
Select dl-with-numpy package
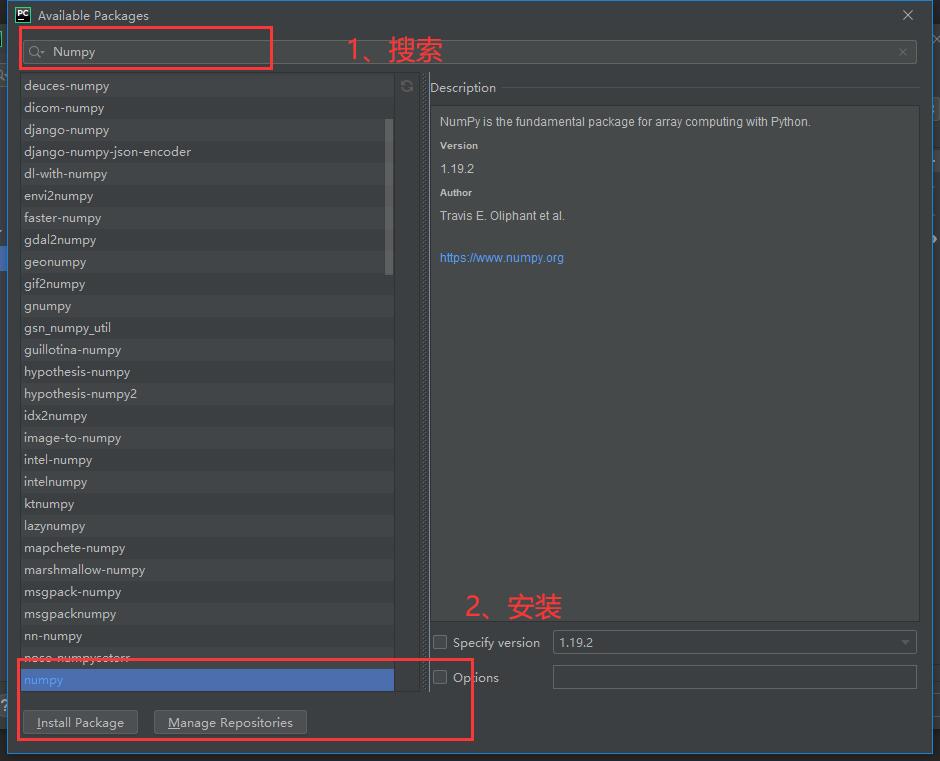click(207, 174)
